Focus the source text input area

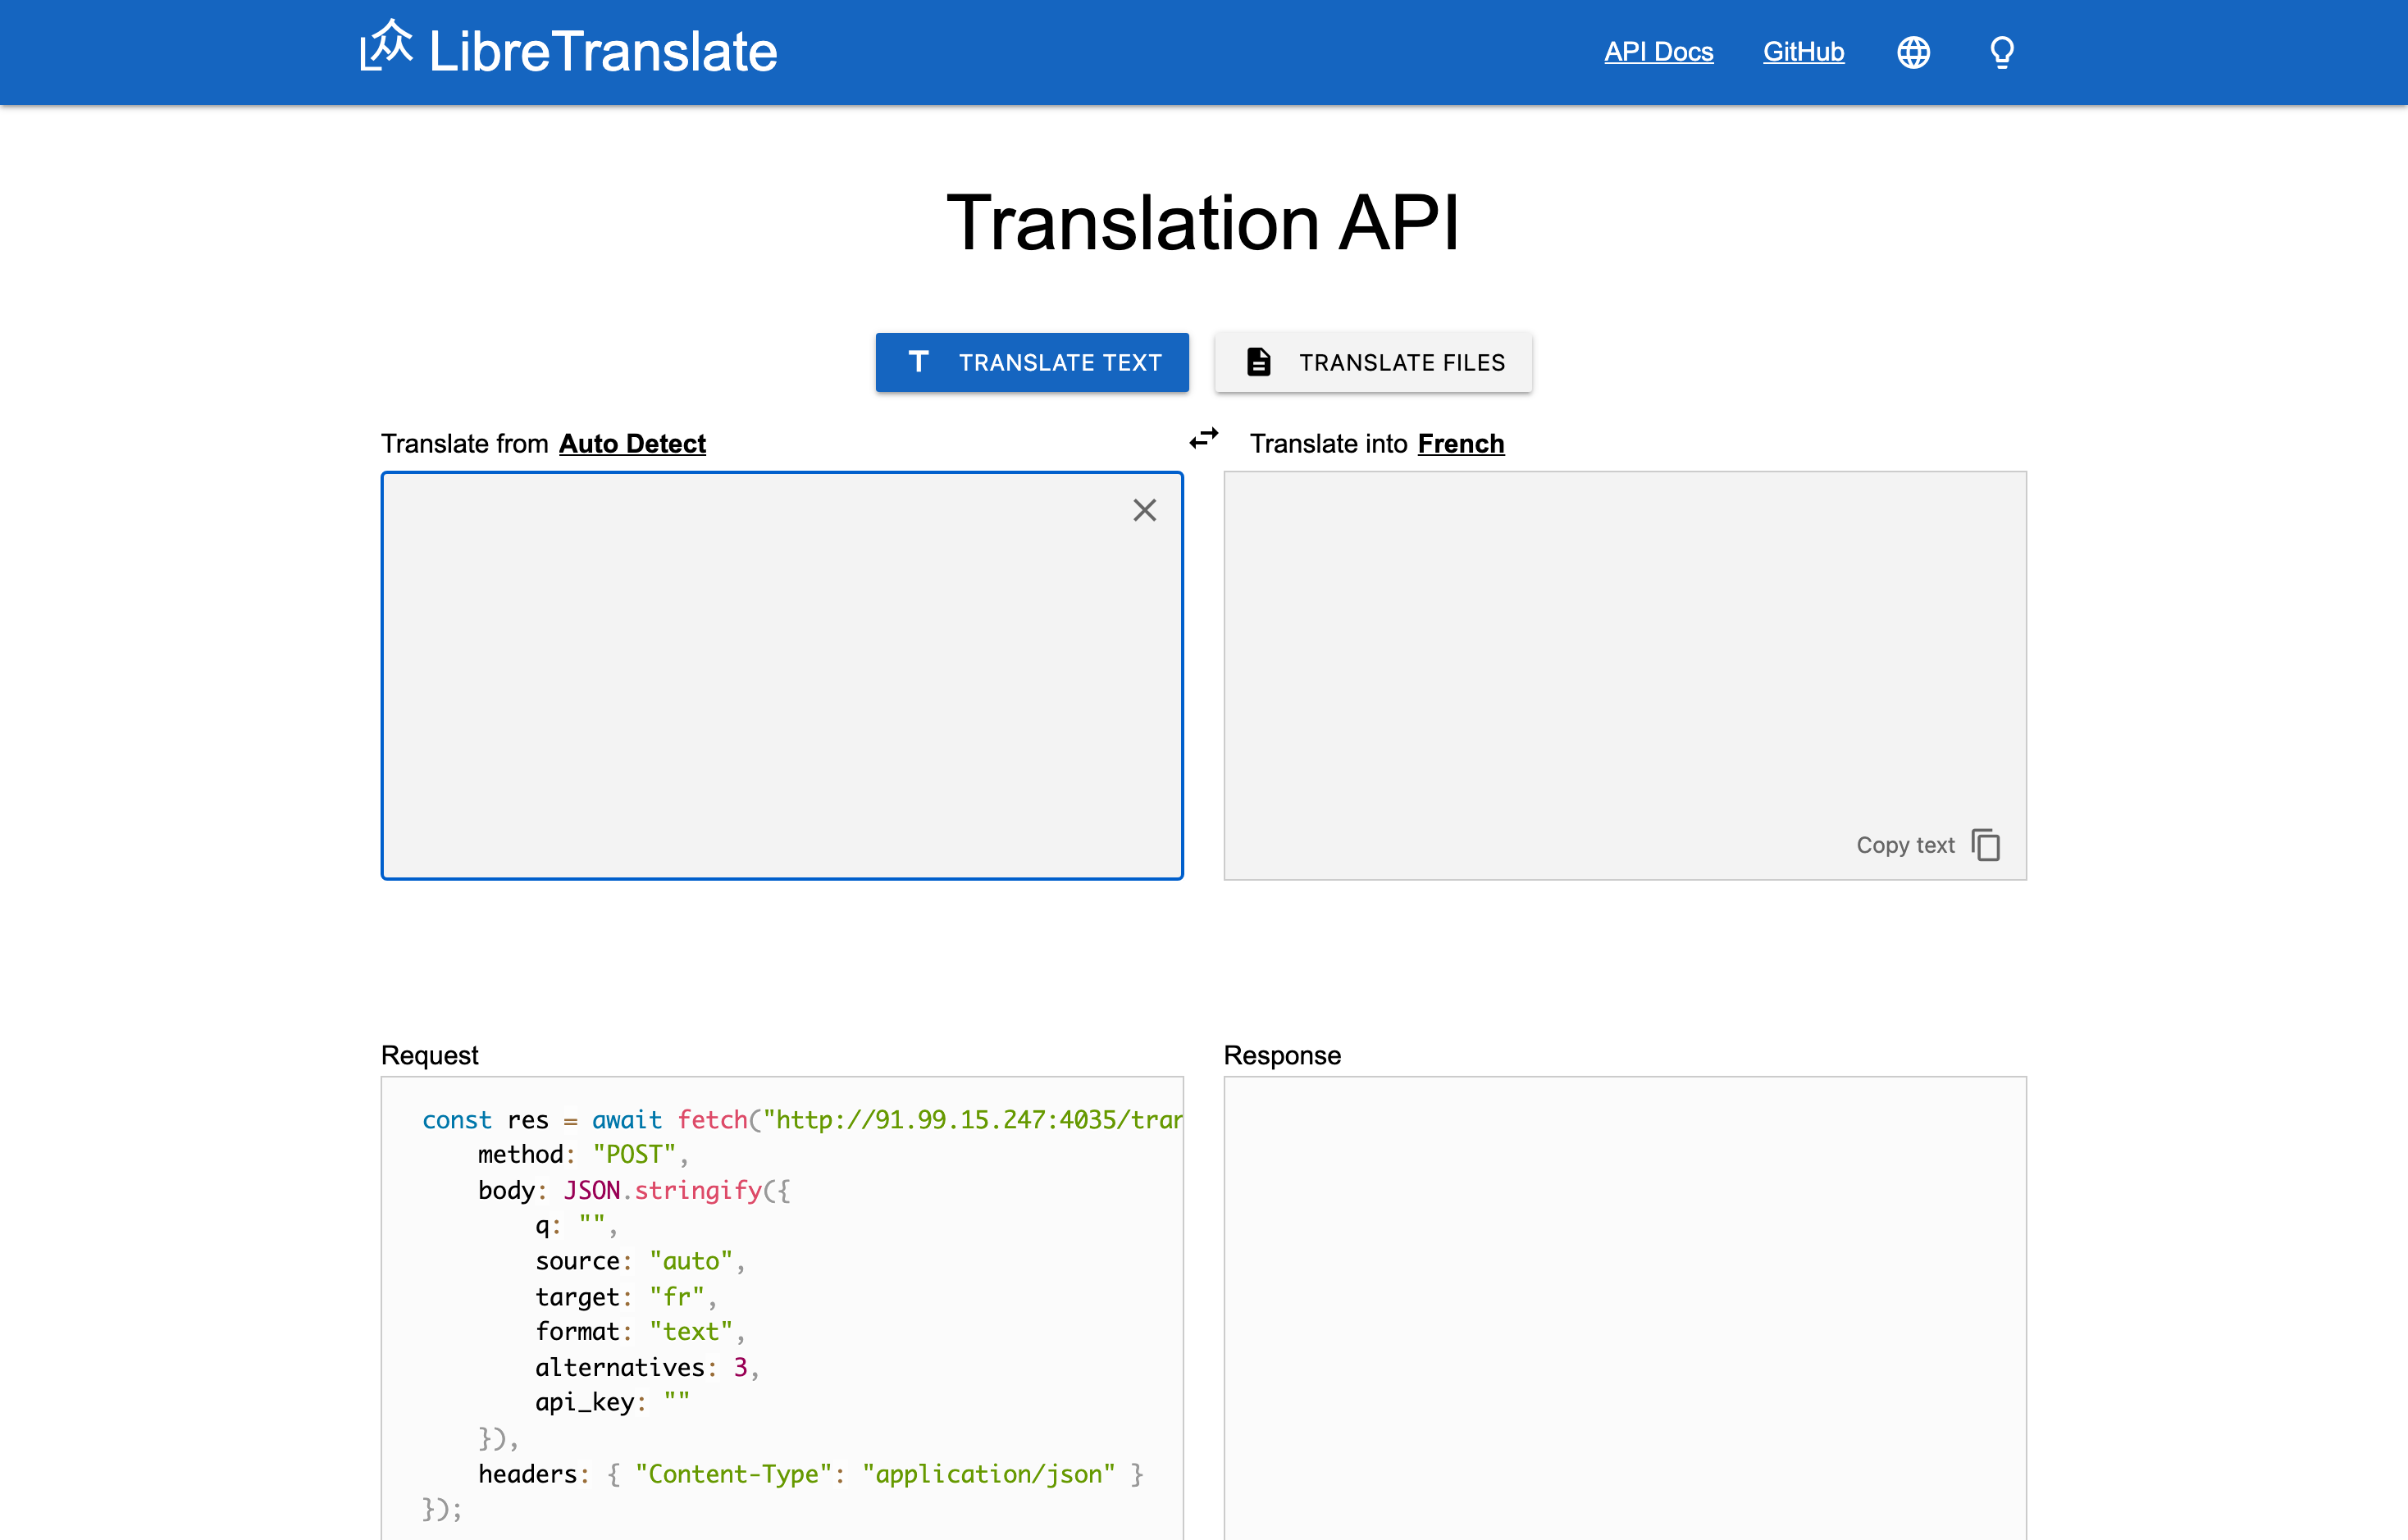(x=782, y=676)
